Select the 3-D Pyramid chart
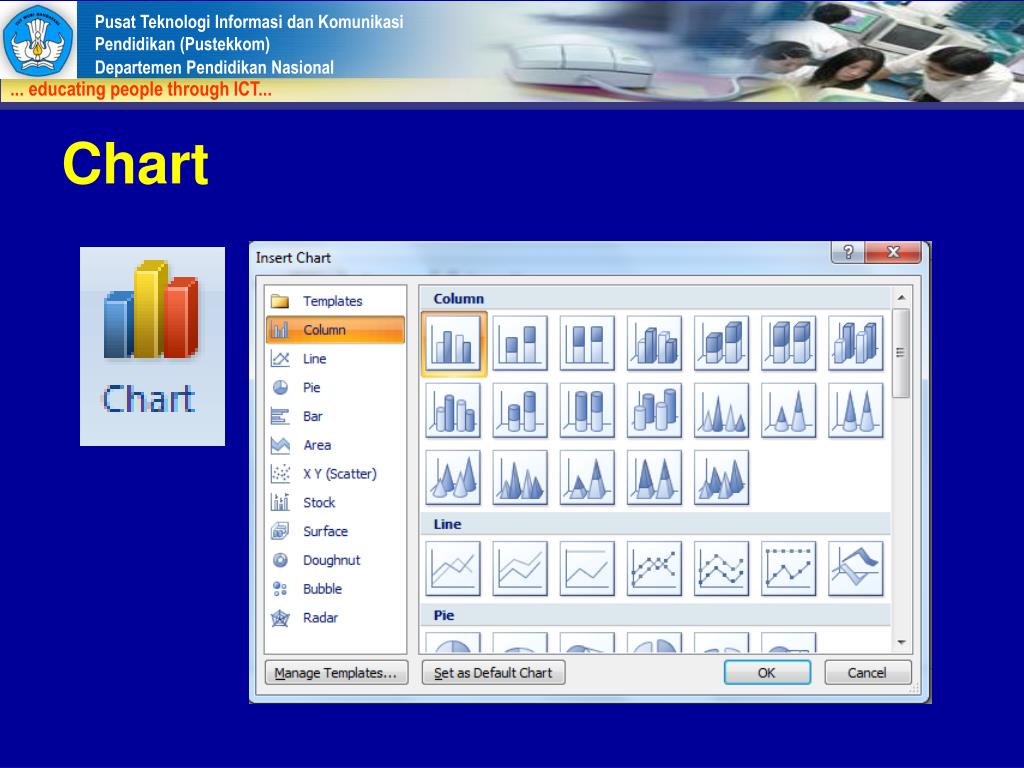Viewport: 1024px width, 768px height. [722, 478]
